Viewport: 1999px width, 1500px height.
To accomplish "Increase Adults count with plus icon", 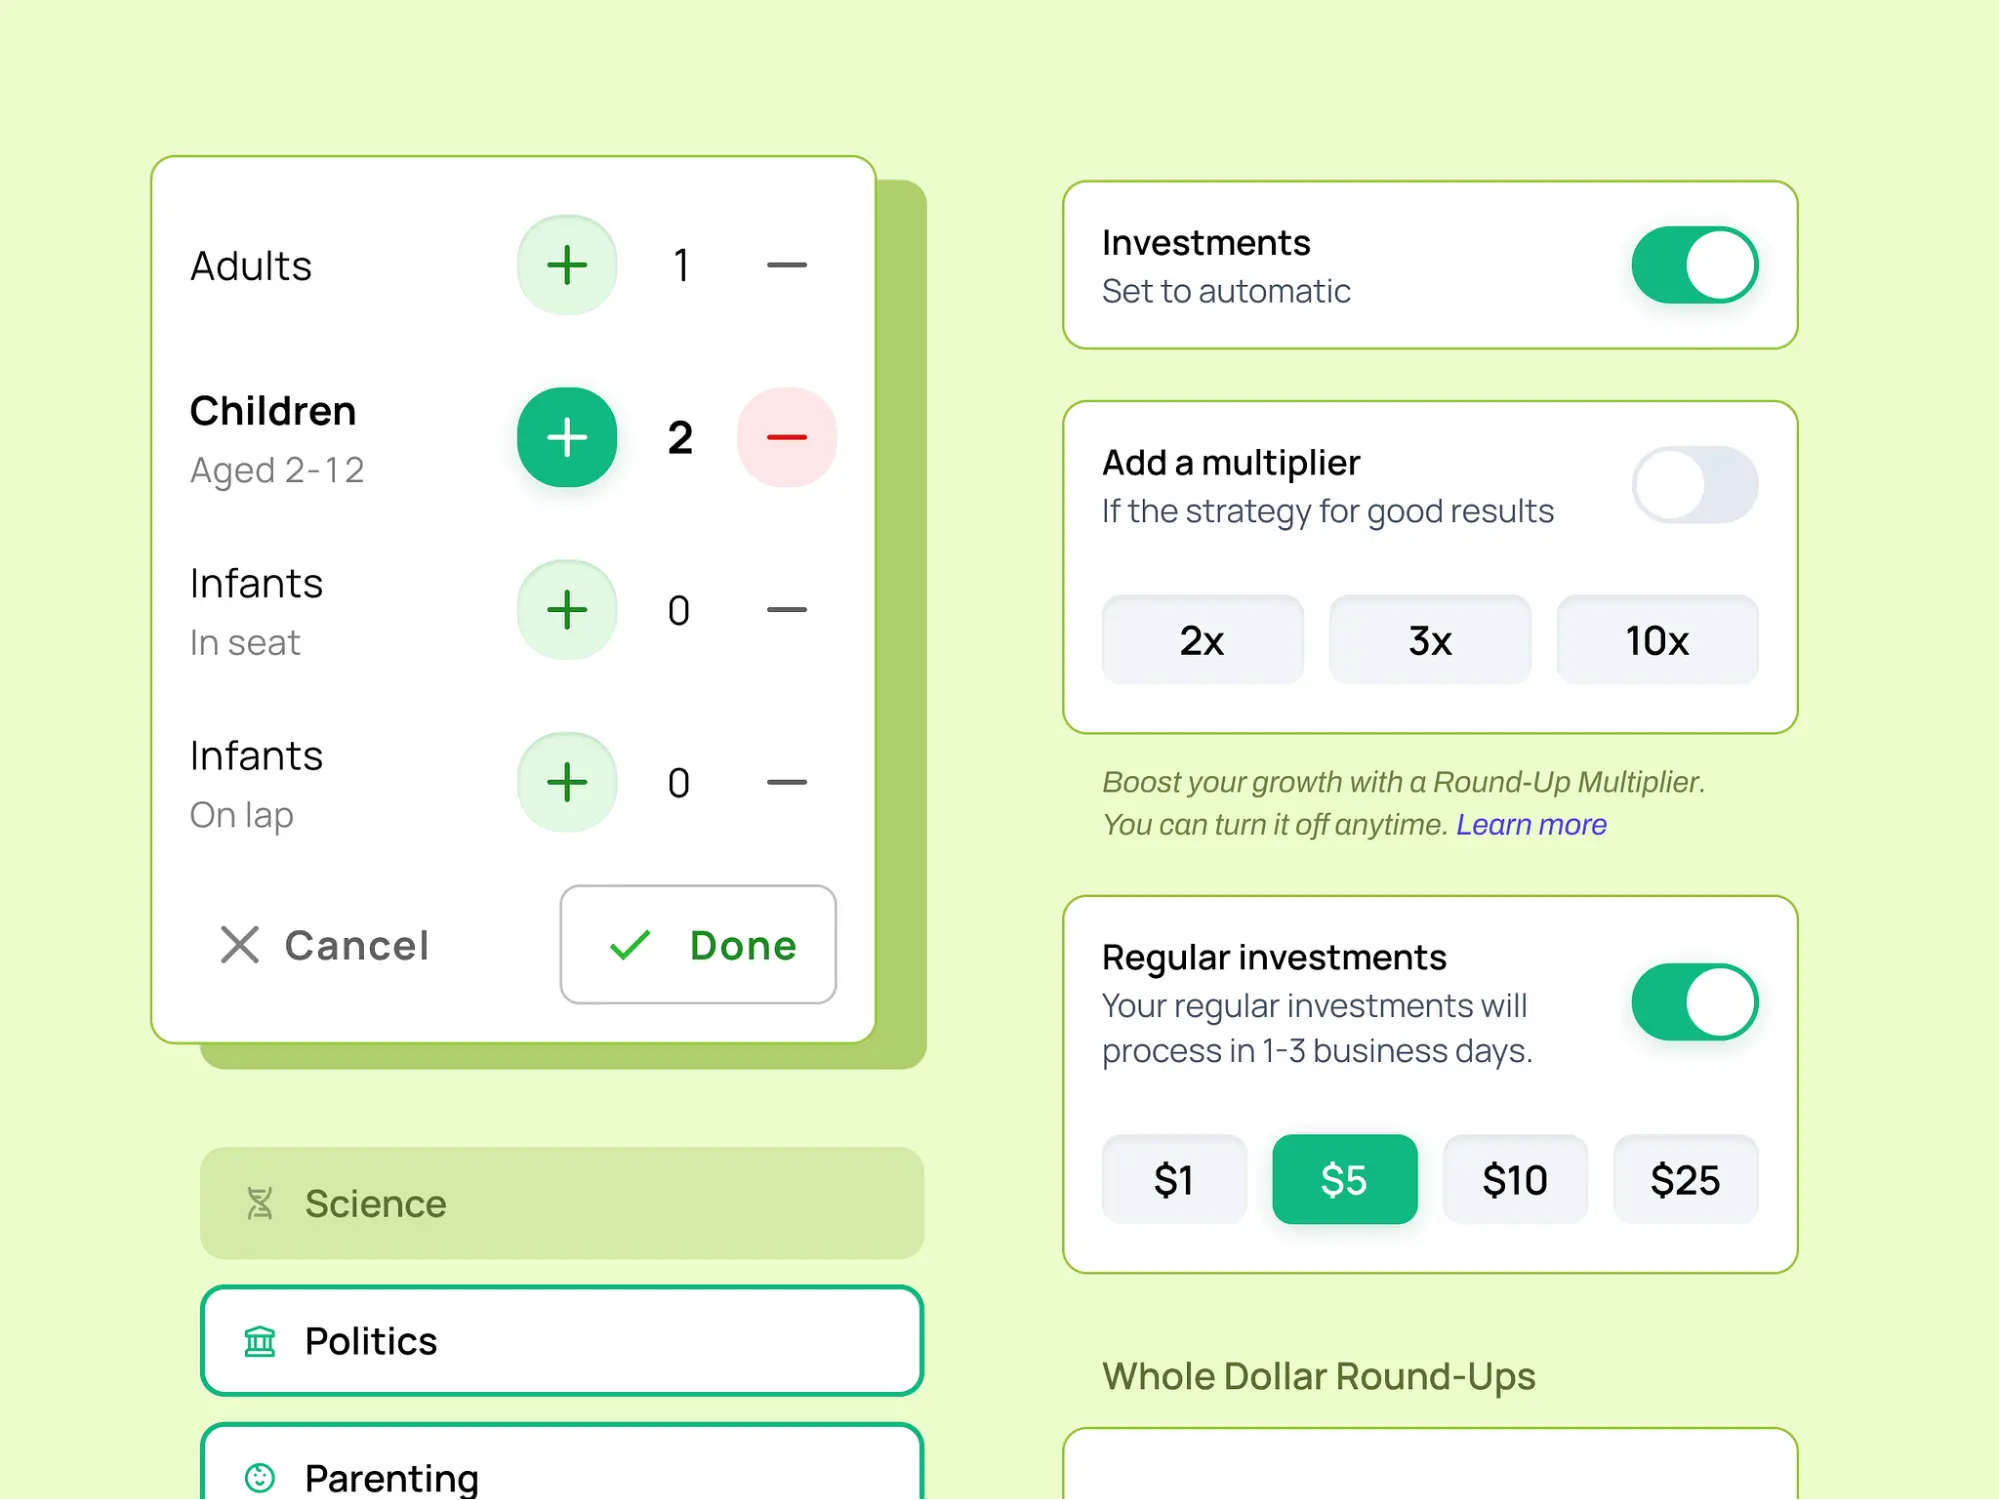I will (566, 265).
